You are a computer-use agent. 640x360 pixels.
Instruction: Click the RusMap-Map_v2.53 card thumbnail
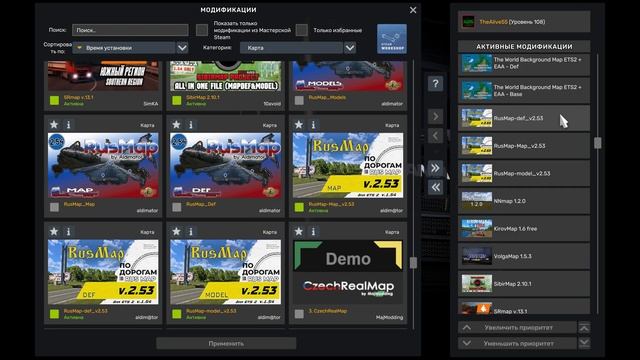348,165
